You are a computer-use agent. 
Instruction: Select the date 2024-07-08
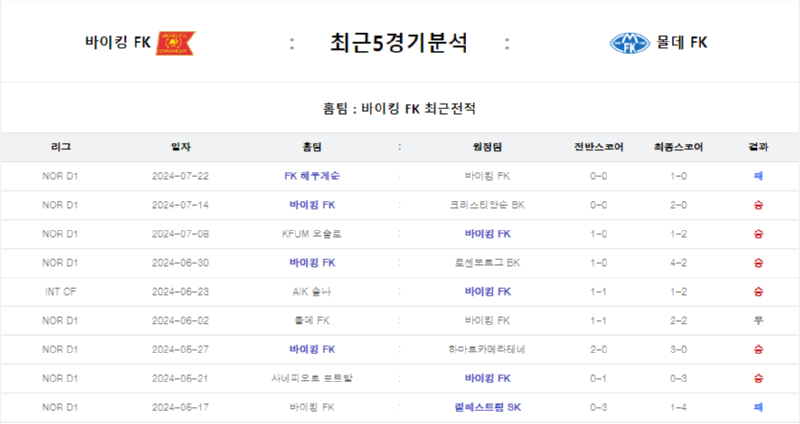coord(181,234)
